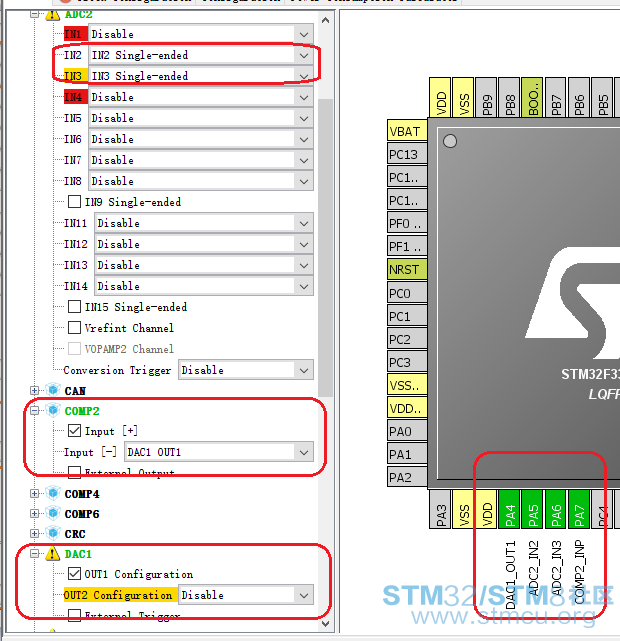Image resolution: width=620 pixels, height=641 pixels.
Task: Select pin PC2 on the chip
Action: pos(407,339)
